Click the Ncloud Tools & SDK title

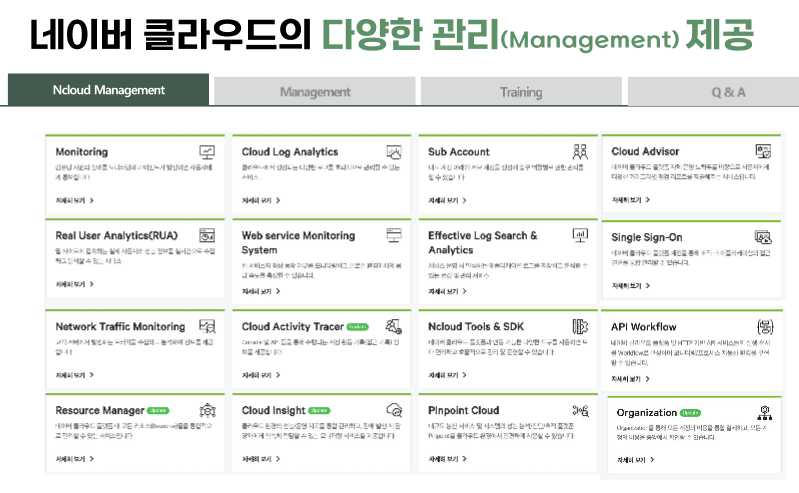(x=476, y=326)
